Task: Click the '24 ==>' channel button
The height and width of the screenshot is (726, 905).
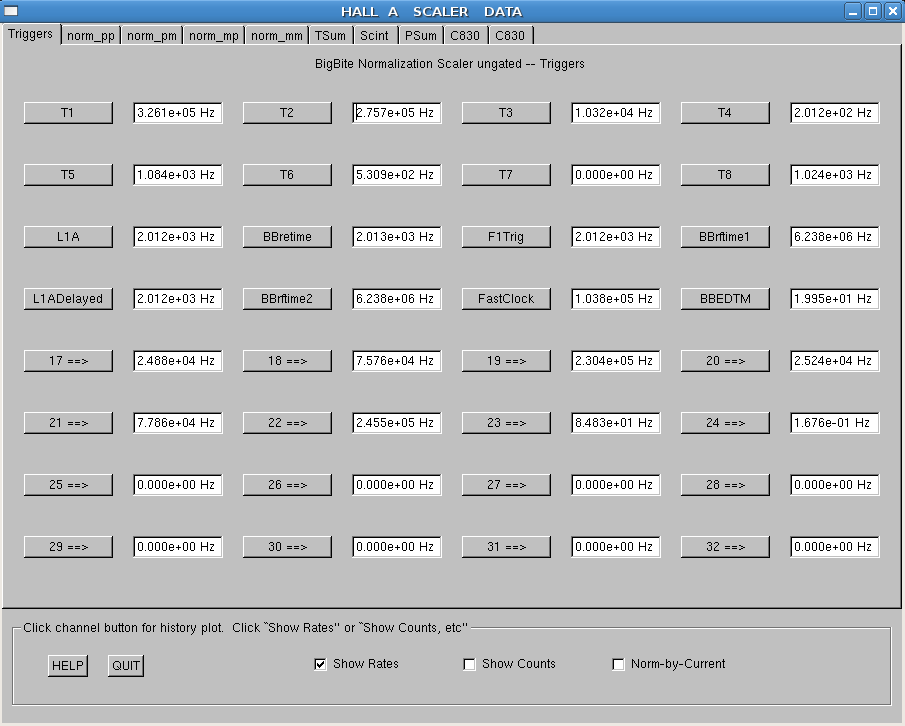Action: point(725,423)
